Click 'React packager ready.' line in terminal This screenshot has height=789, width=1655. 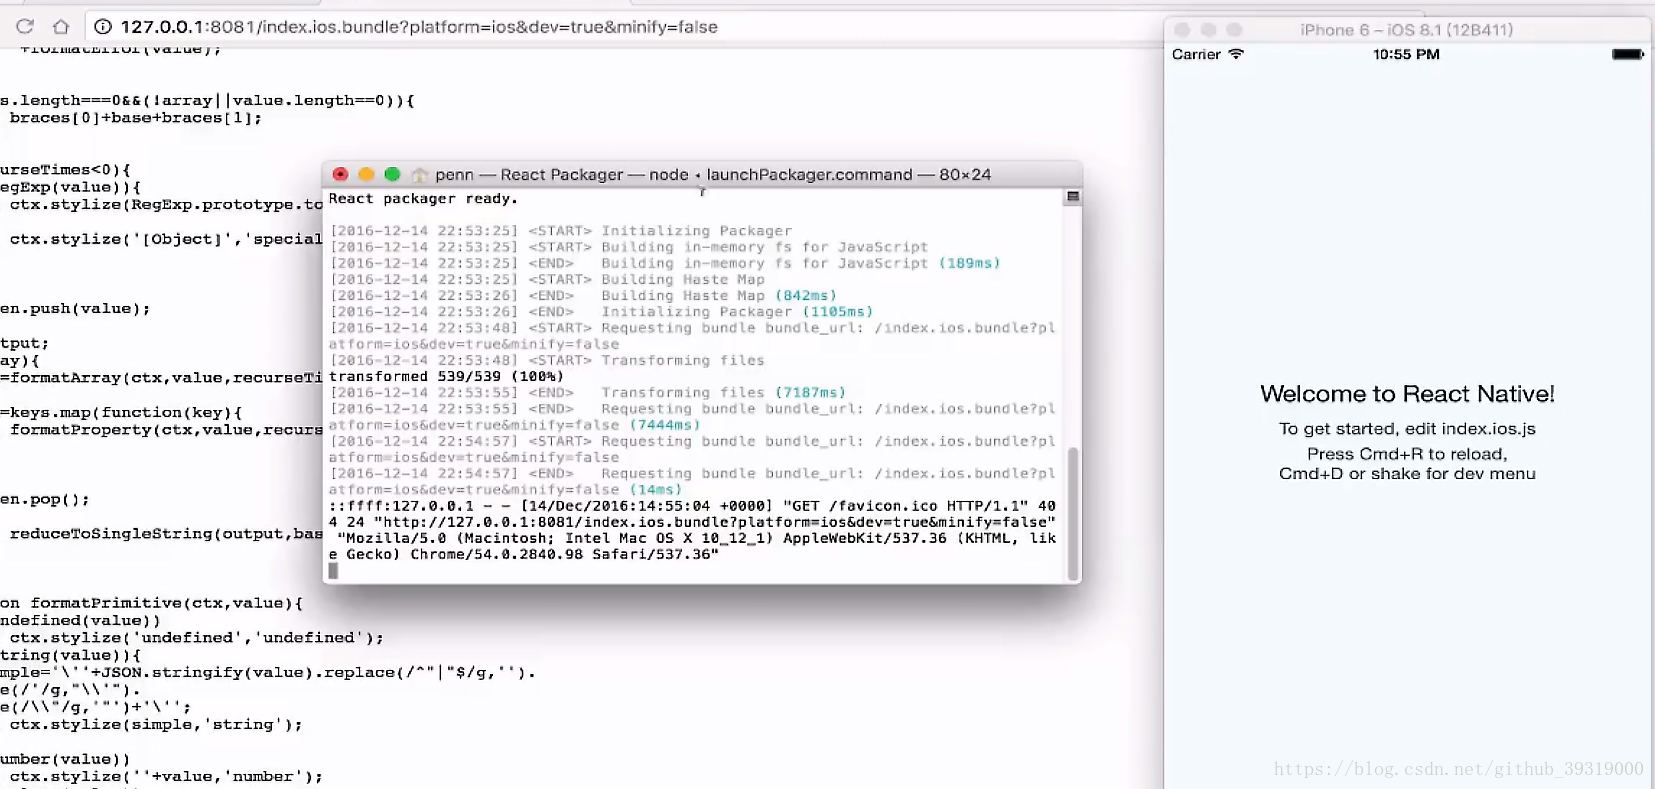[423, 199]
